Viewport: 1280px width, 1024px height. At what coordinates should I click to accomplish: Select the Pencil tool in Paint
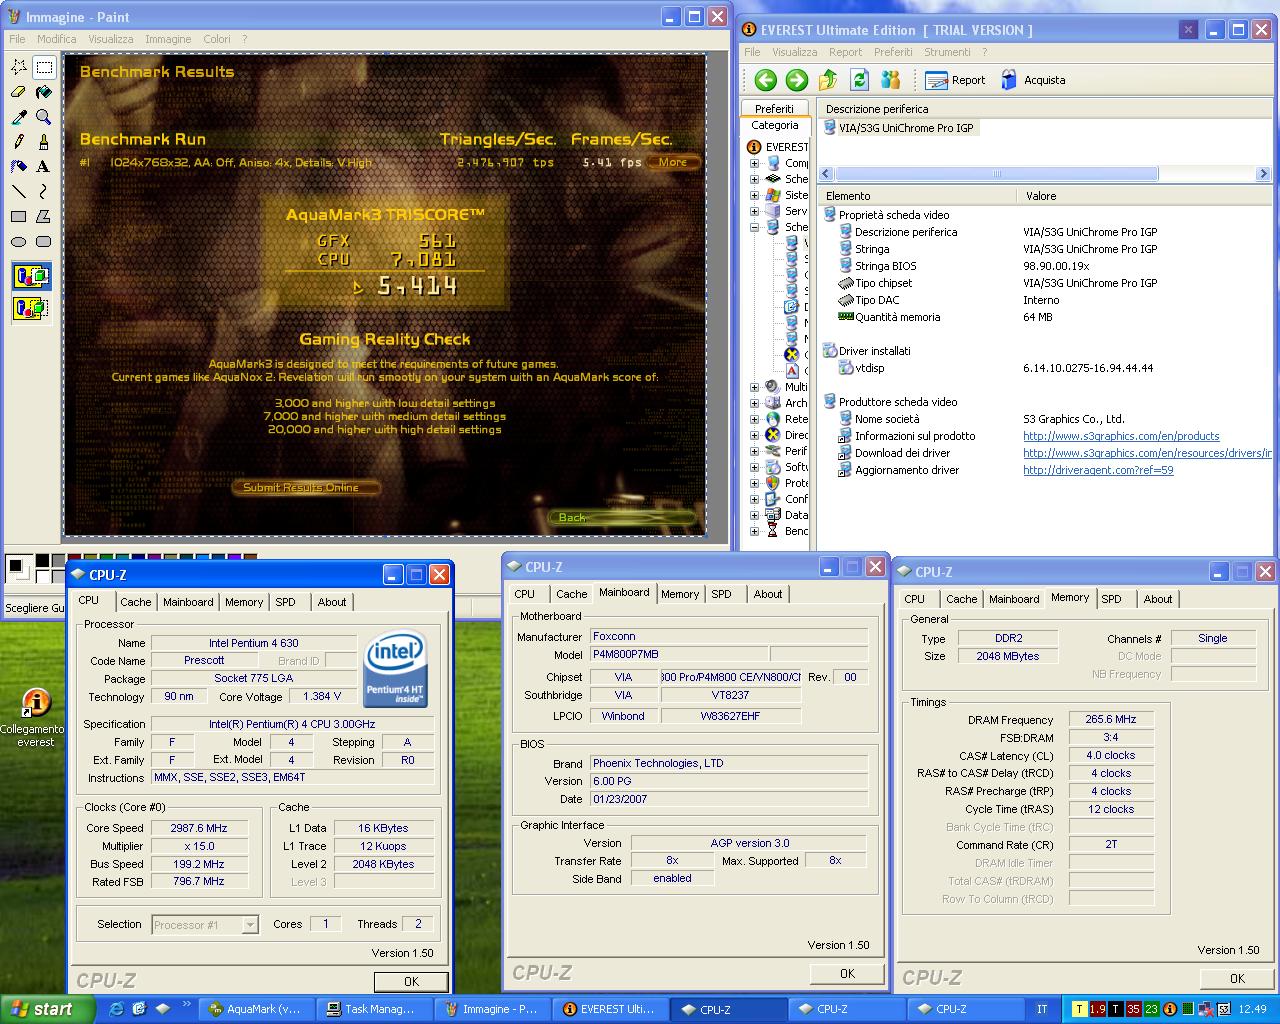pos(18,142)
